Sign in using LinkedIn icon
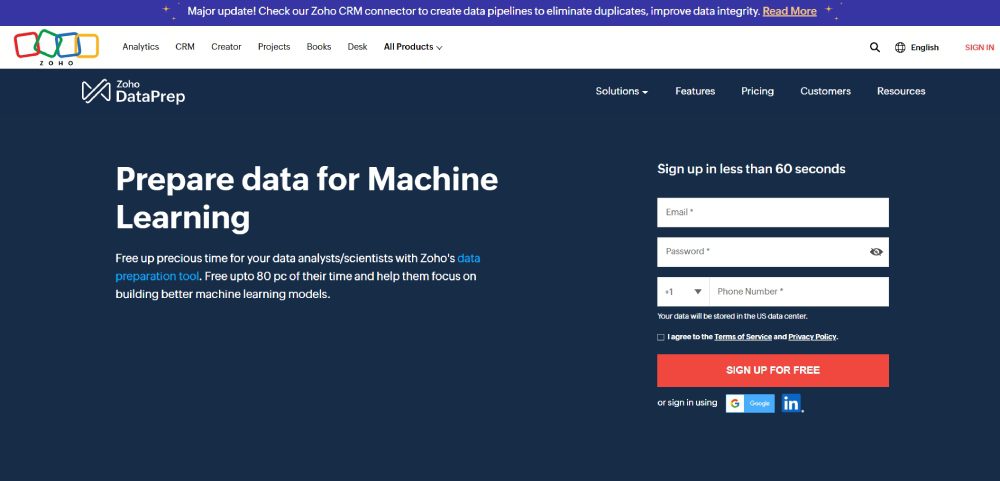 pos(791,403)
